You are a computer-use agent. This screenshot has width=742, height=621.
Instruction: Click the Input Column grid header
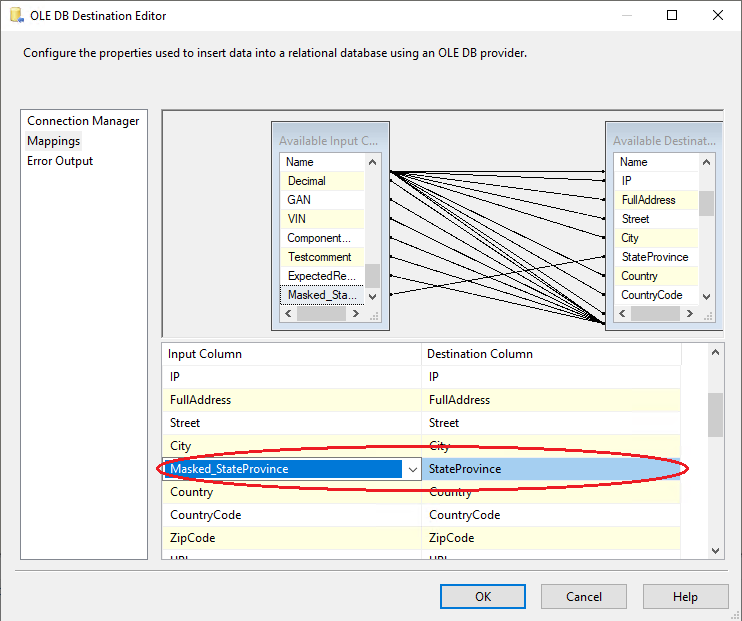coord(290,354)
